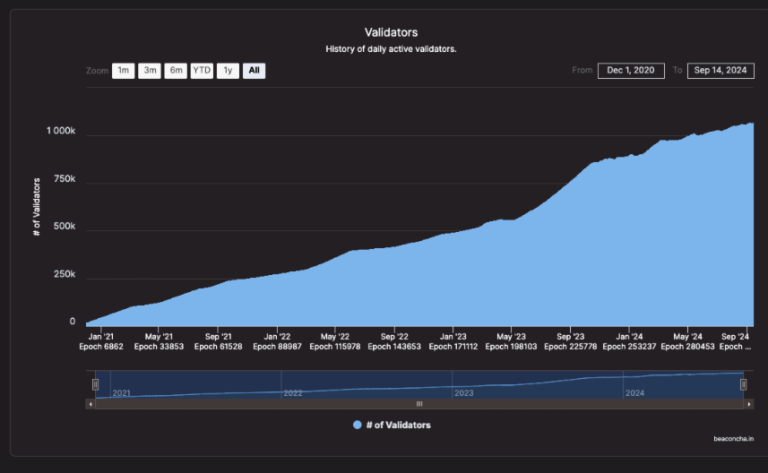
Task: Click the navigator scrollbar center grip
Action: click(420, 404)
